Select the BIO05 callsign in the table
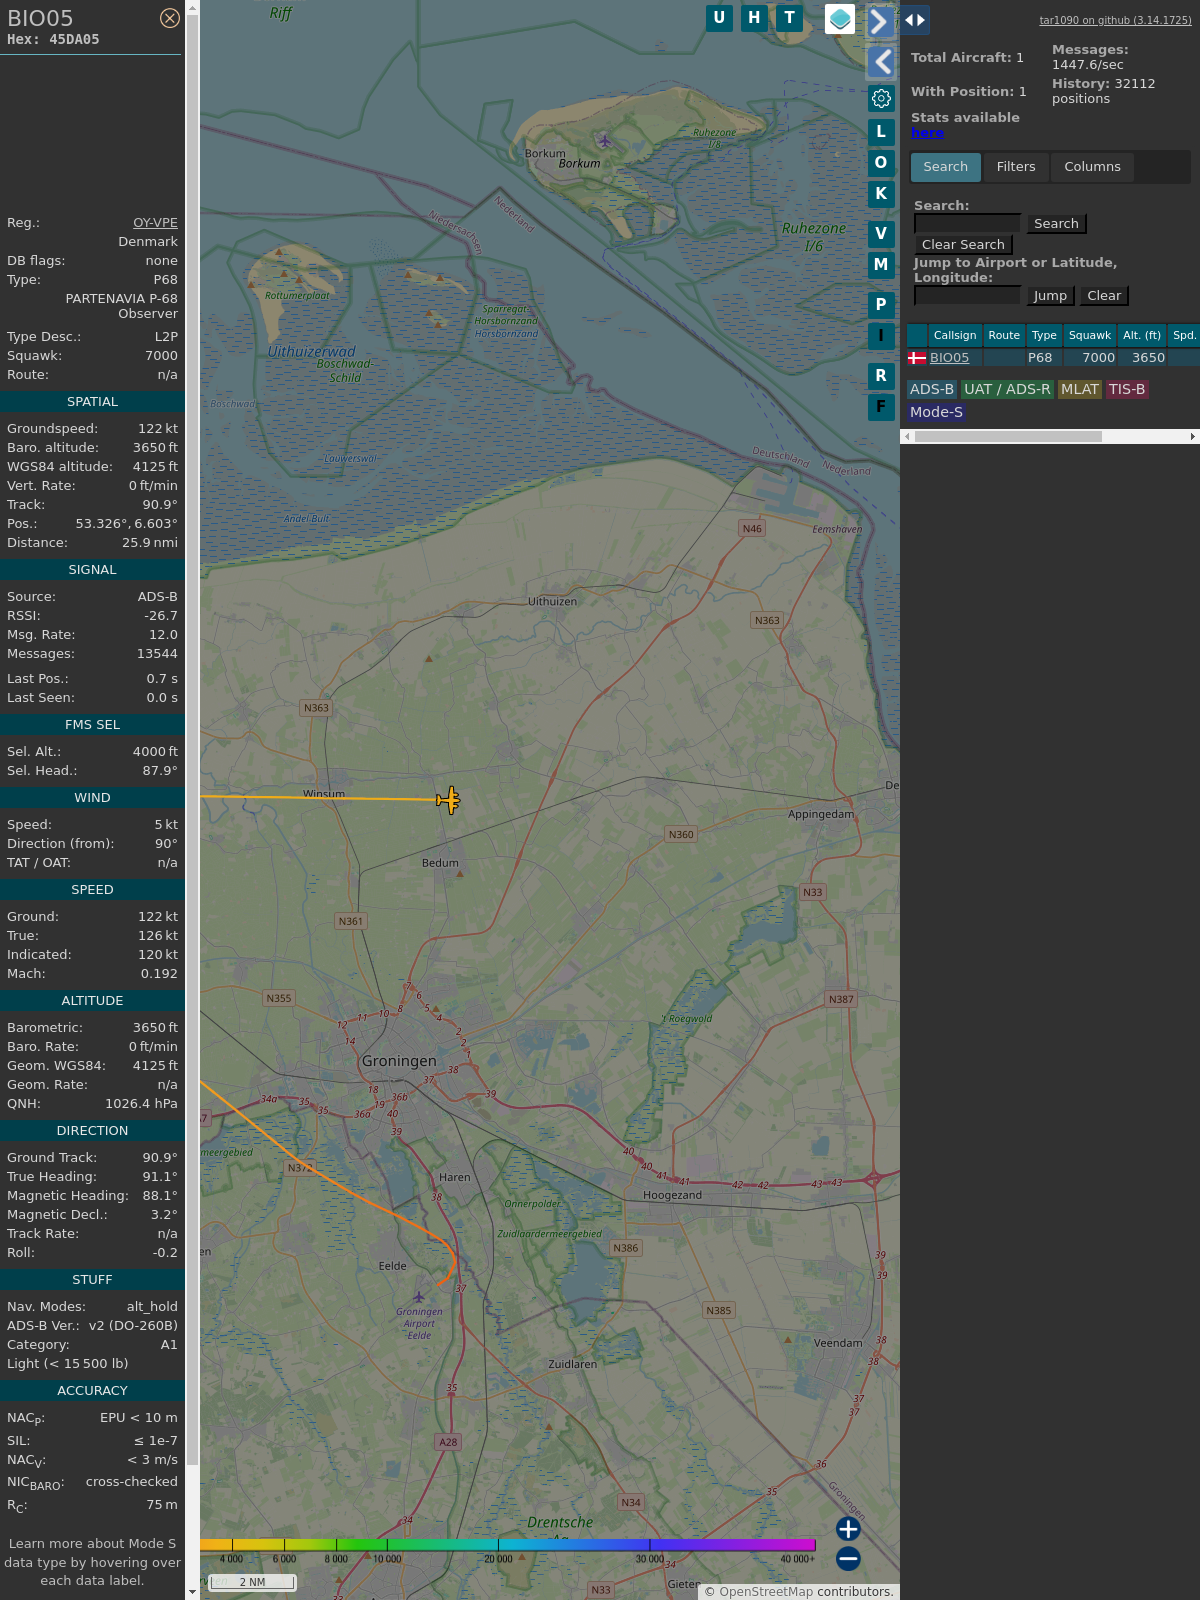Viewport: 1200px width, 1600px height. [949, 358]
